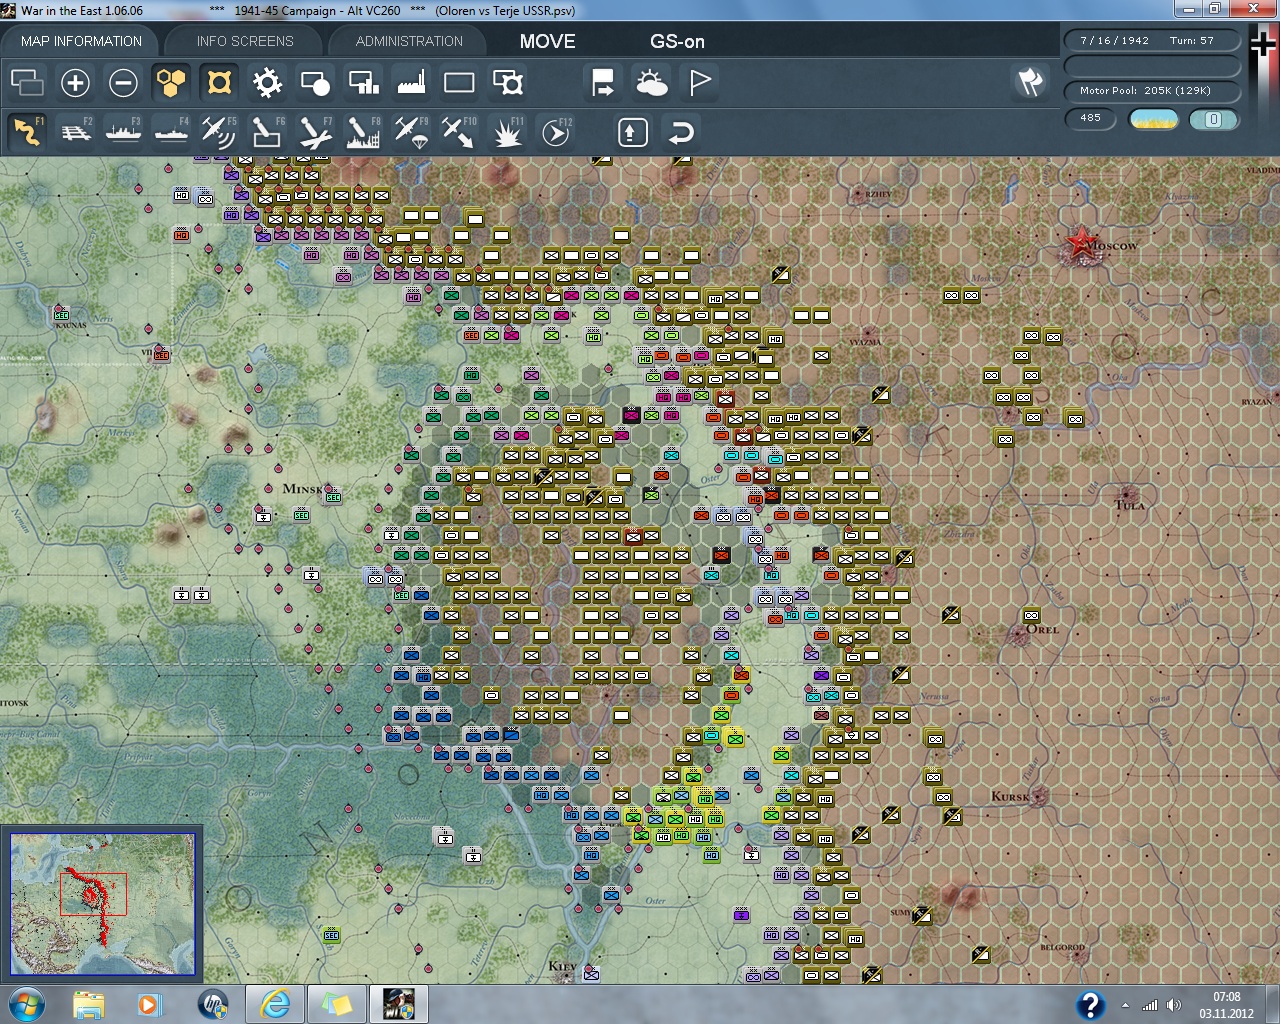Image resolution: width=1280 pixels, height=1024 pixels.
Task: Click the overlapping windows icon at toolbar start
Action: (27, 83)
